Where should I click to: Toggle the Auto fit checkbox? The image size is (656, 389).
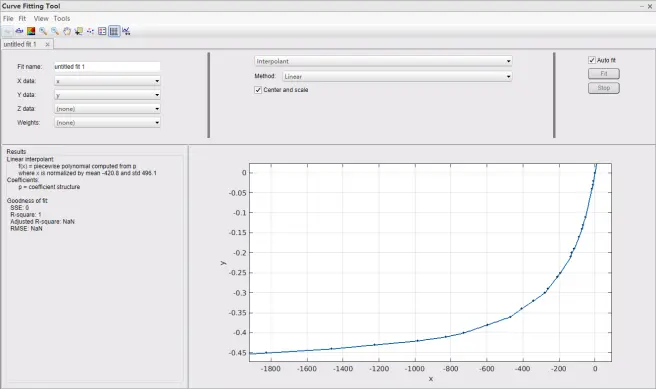point(592,60)
